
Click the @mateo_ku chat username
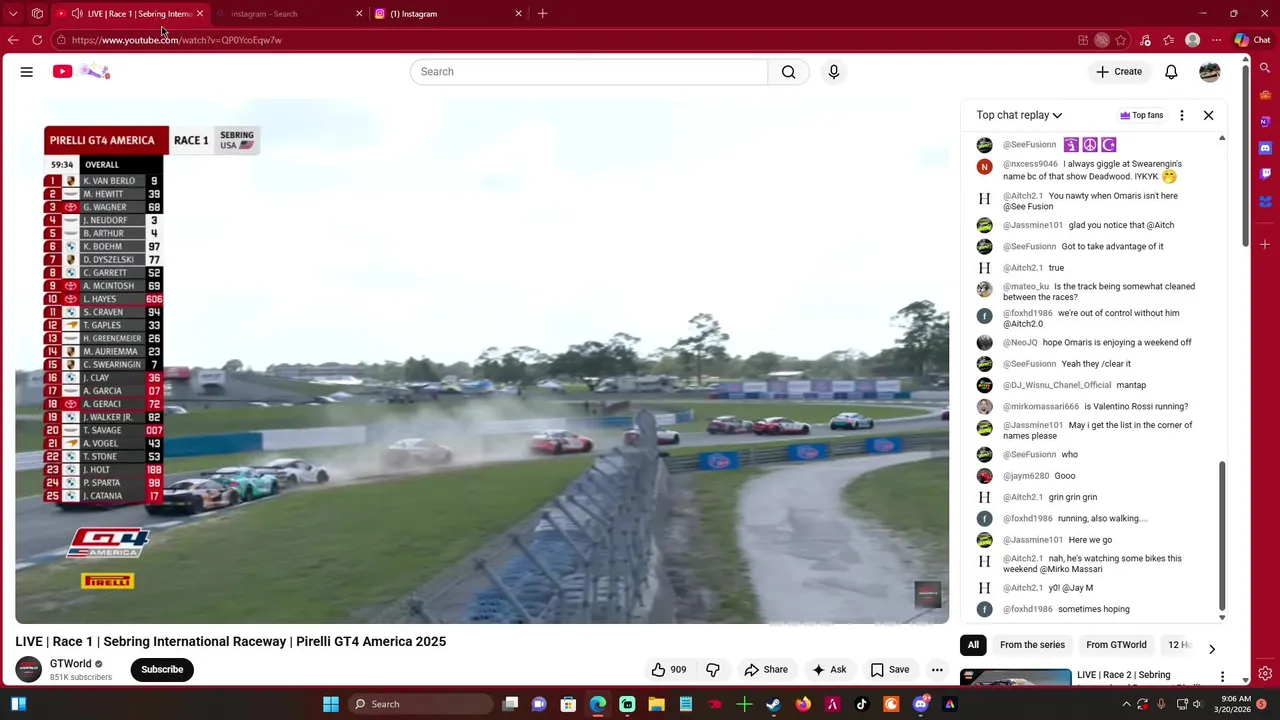coord(1026,287)
